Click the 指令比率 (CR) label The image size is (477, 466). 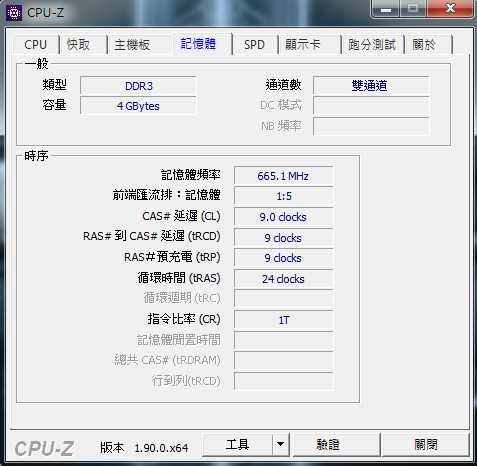pos(184,319)
